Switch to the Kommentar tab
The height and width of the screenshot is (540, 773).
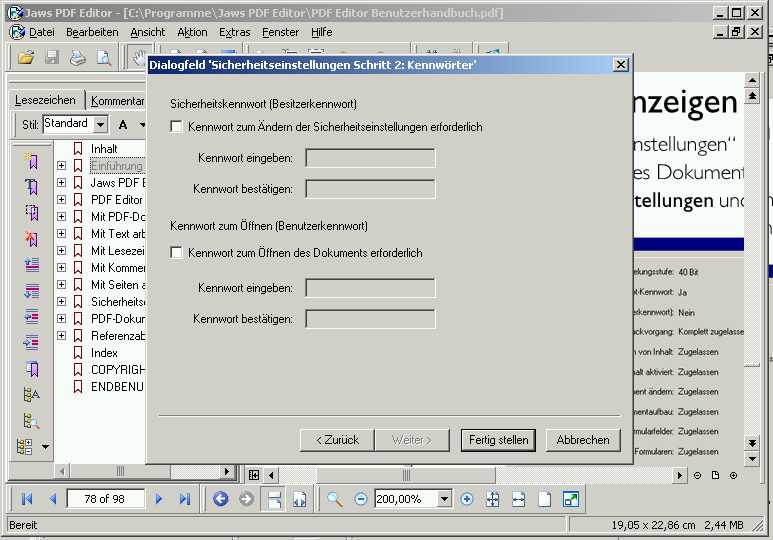pos(117,101)
